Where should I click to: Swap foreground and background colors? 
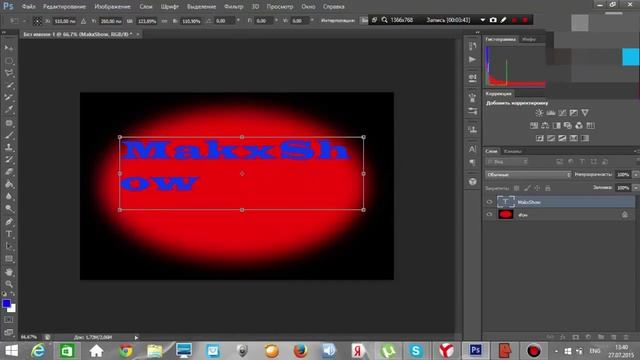[13, 294]
